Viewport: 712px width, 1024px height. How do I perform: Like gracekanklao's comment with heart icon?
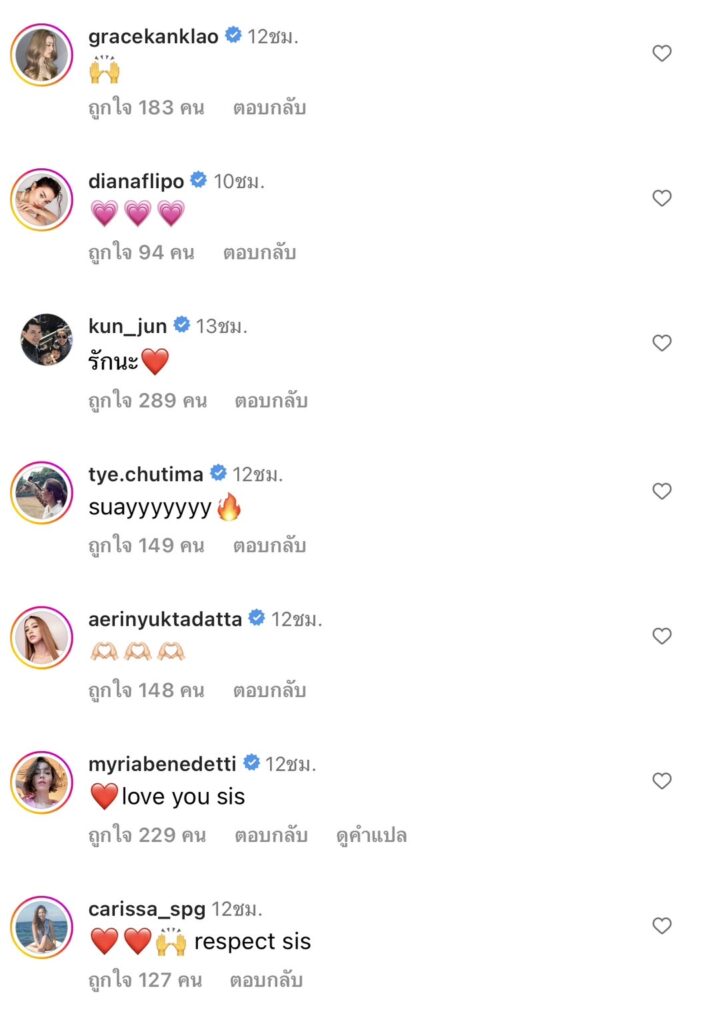pyautogui.click(x=661, y=54)
